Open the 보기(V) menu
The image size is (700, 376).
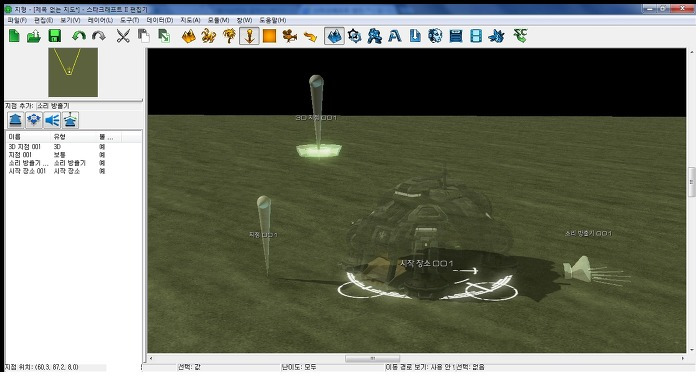70,20
